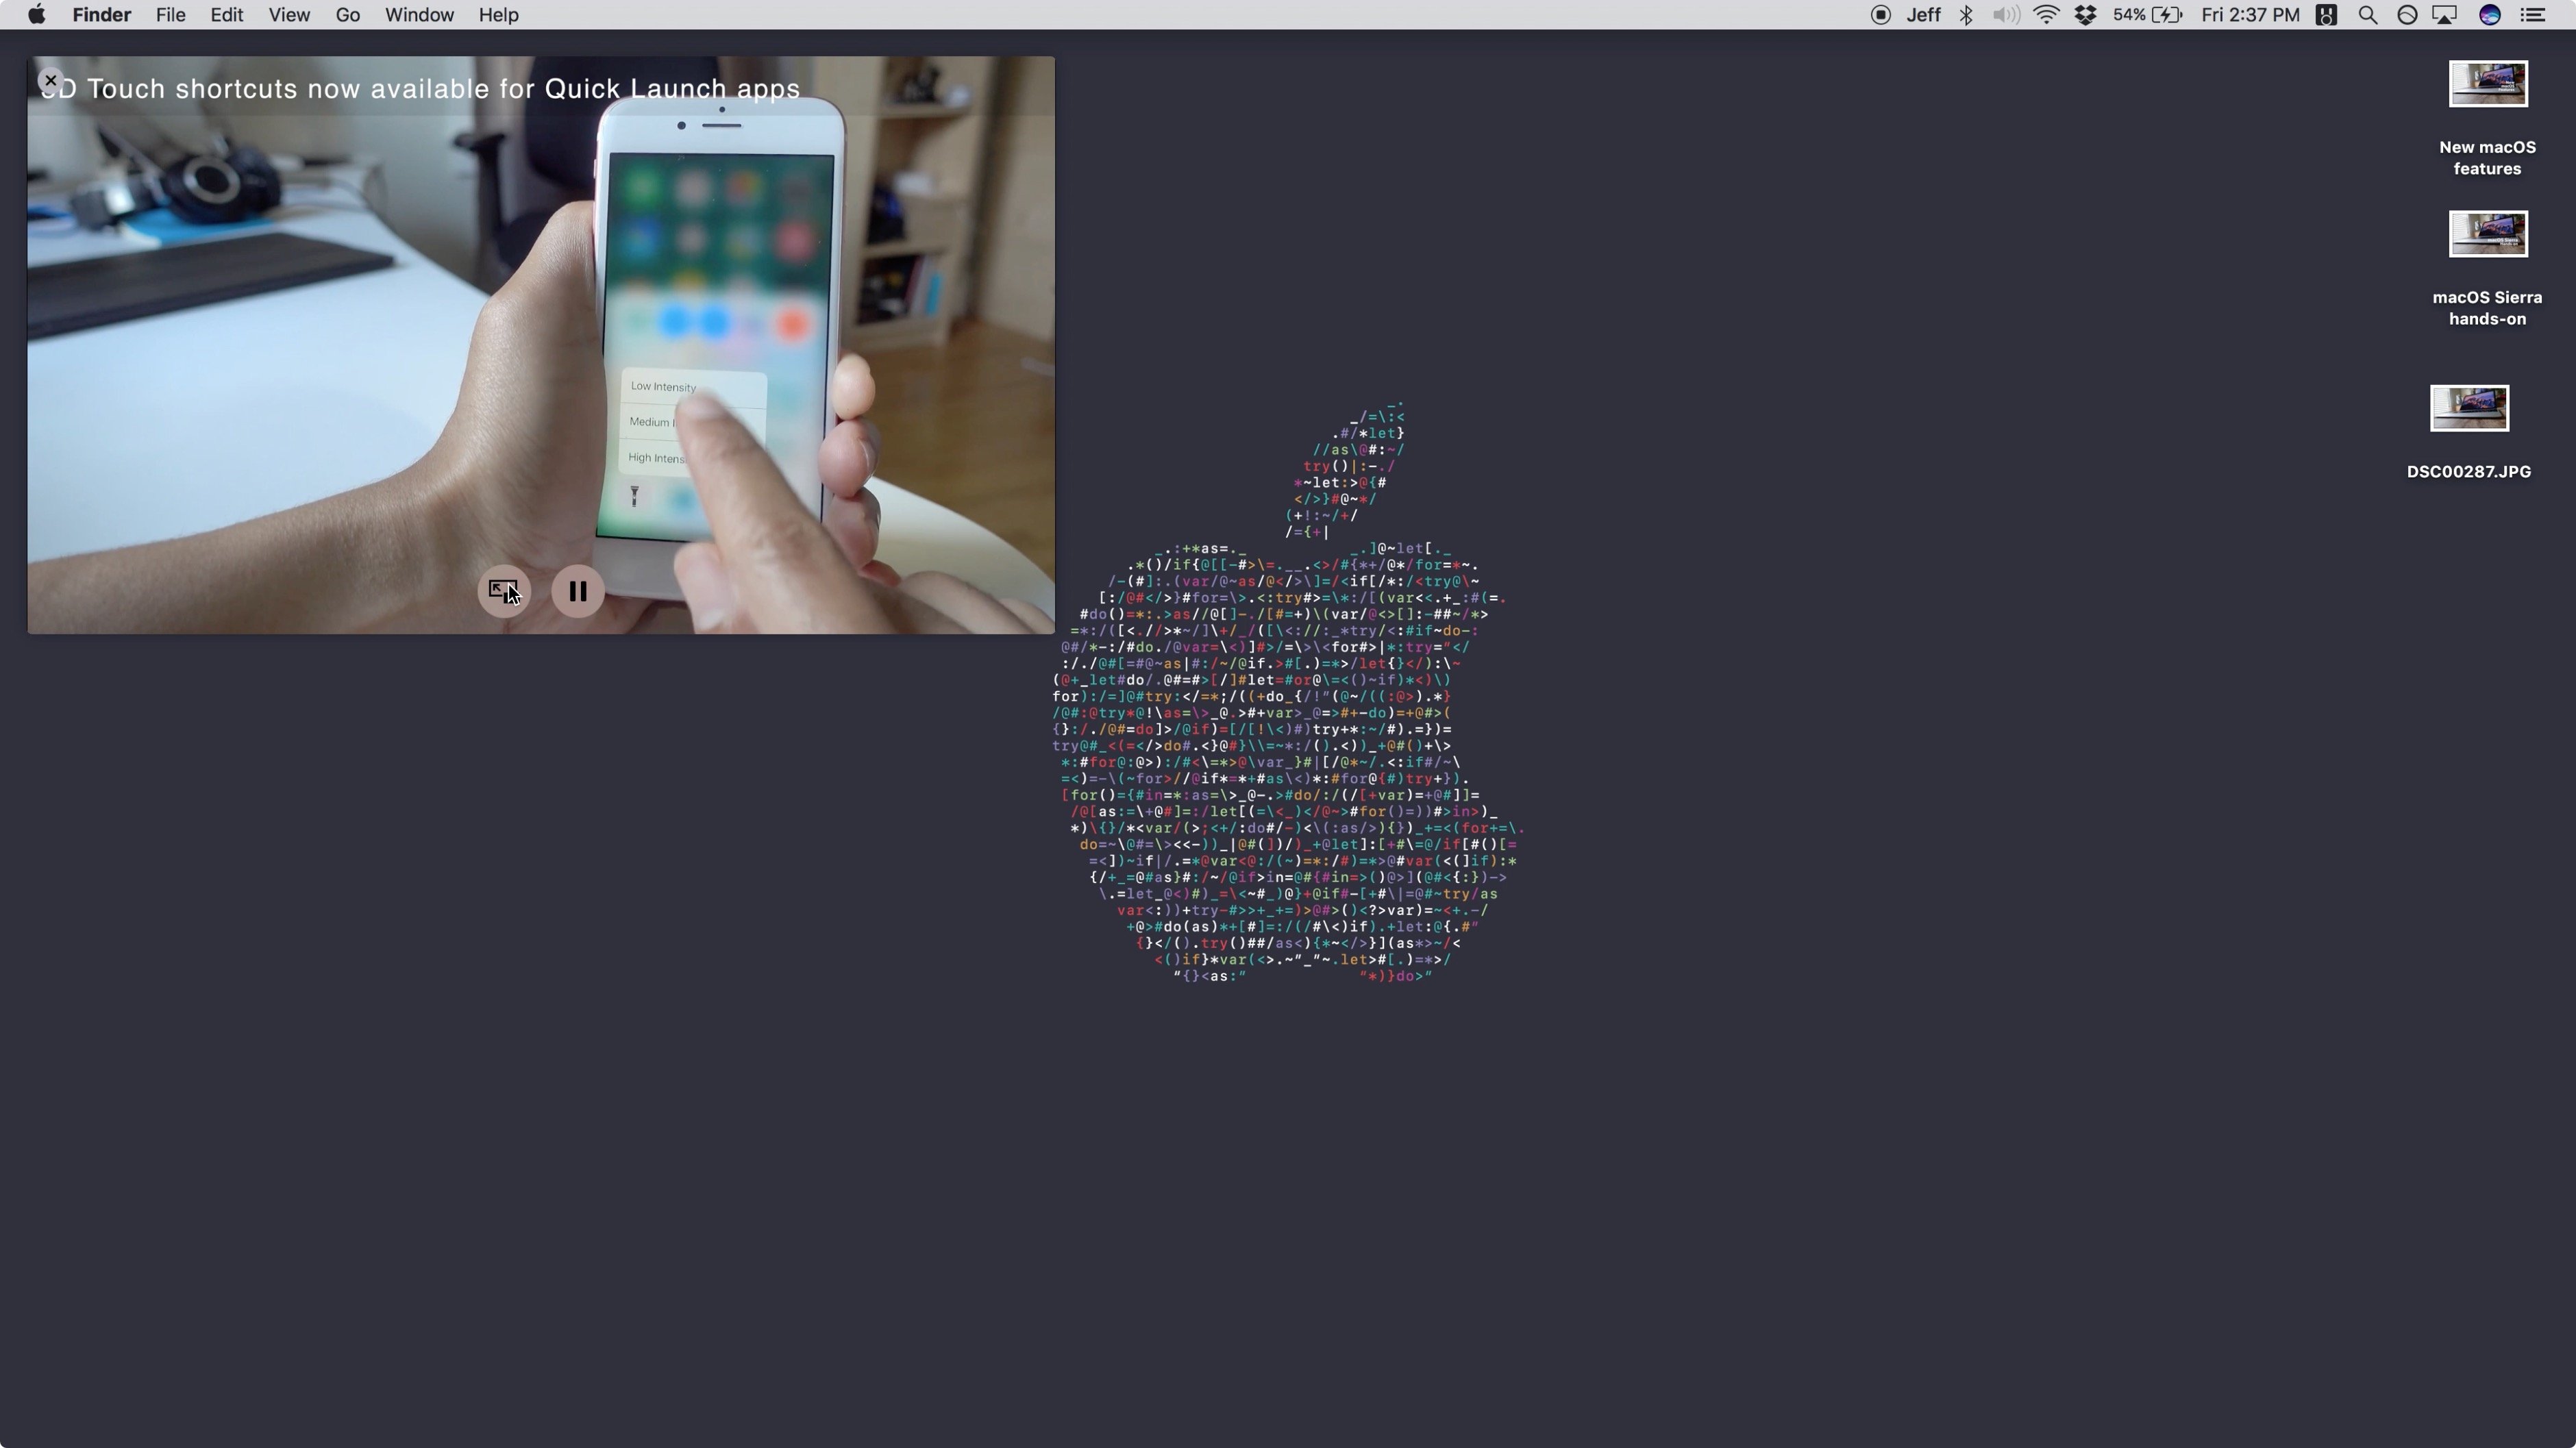Screen dimensions: 2576x1448
Task: Select the DSC00287.JPG desktop file
Action: [x=2468, y=408]
